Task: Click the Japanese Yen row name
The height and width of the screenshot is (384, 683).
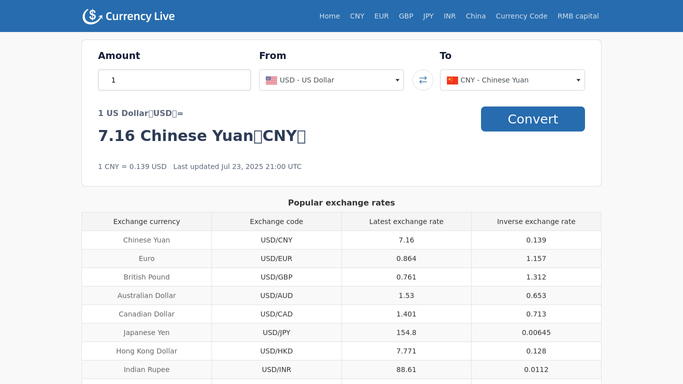Action: [x=146, y=333]
